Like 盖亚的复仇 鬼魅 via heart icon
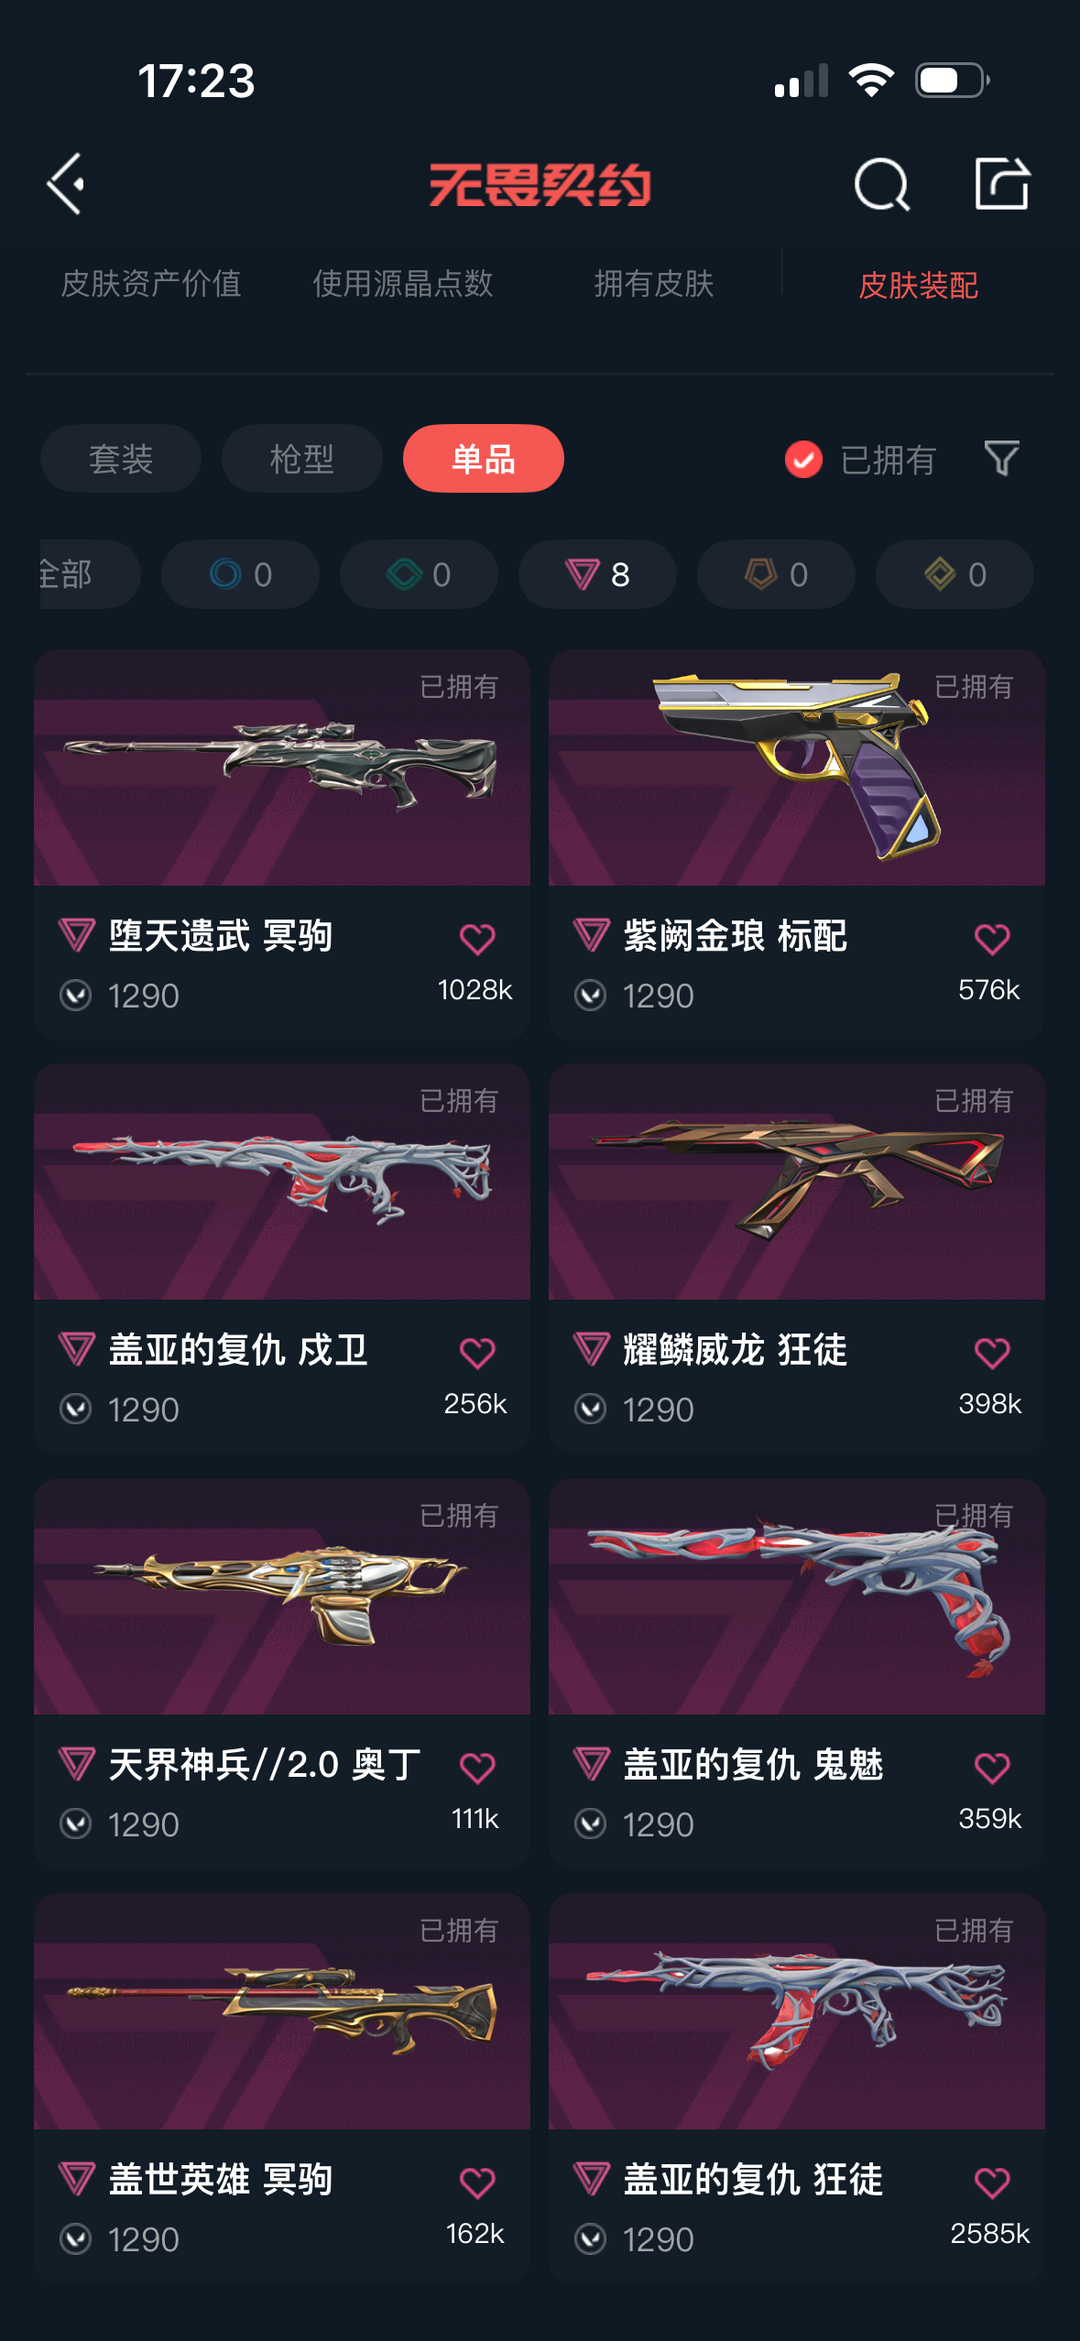 tap(992, 1768)
